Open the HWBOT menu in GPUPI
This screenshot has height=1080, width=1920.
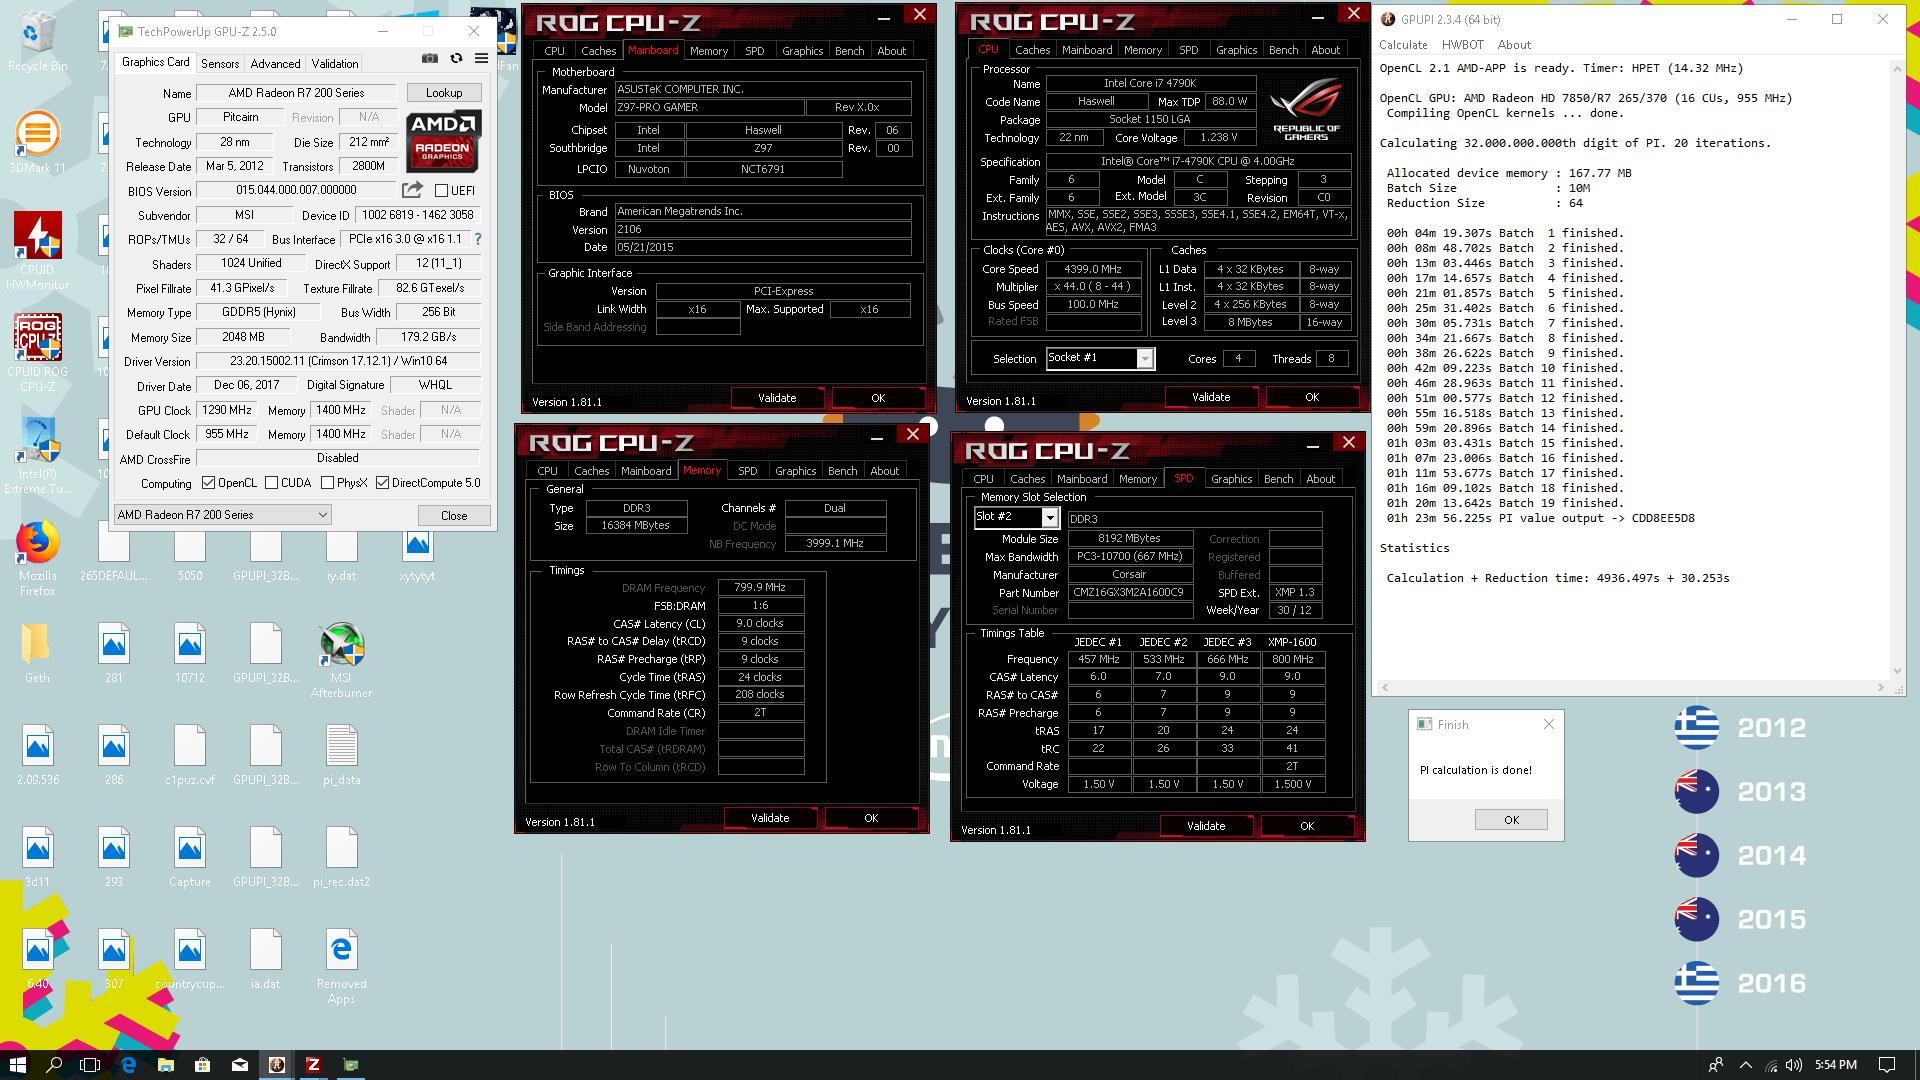click(x=1462, y=45)
